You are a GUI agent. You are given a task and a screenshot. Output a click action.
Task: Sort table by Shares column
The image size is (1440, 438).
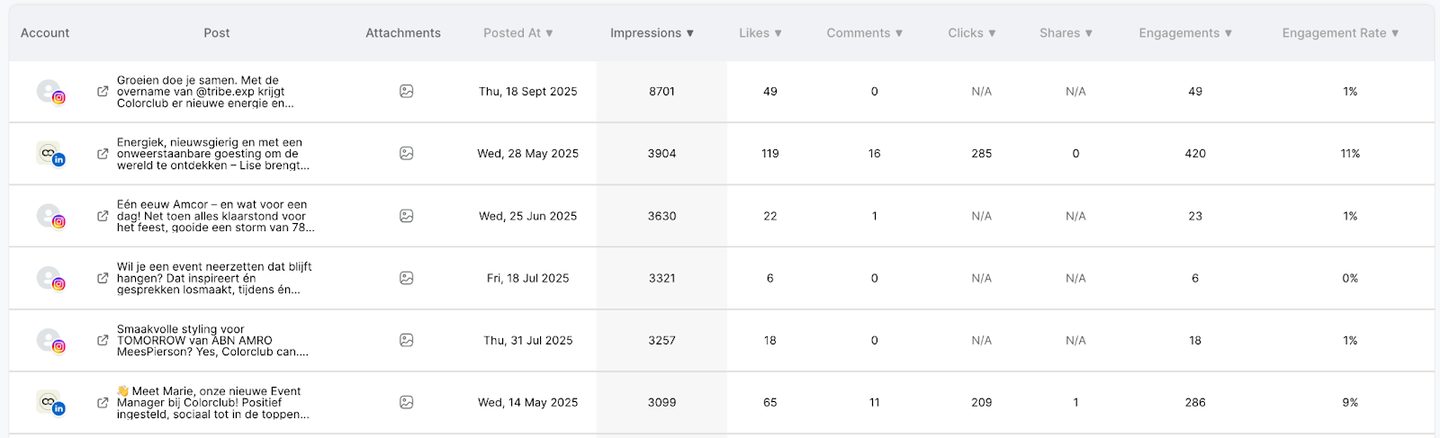(x=1066, y=33)
